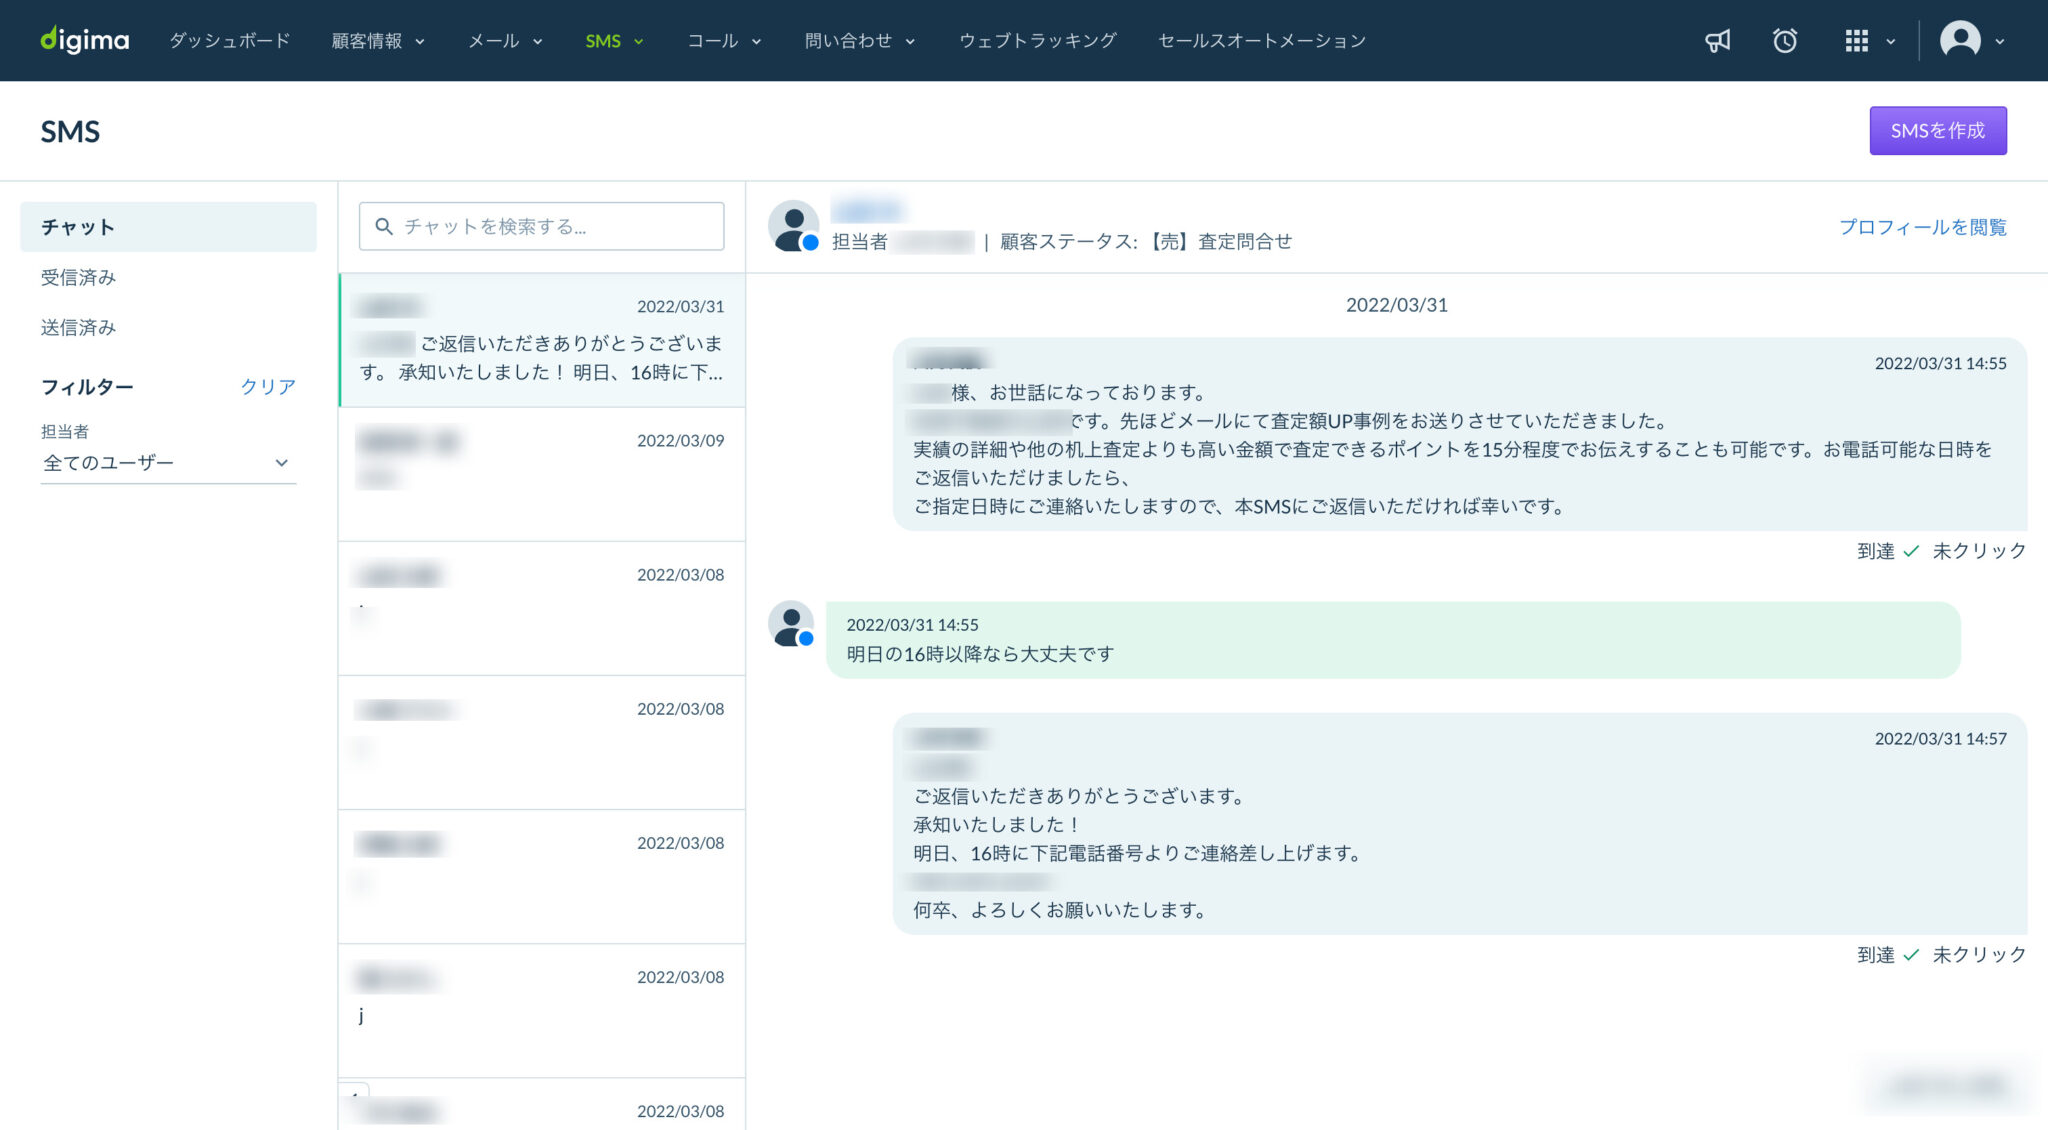The height and width of the screenshot is (1130, 2048).
Task: Open the digima logo home icon
Action: pyautogui.click(x=84, y=40)
